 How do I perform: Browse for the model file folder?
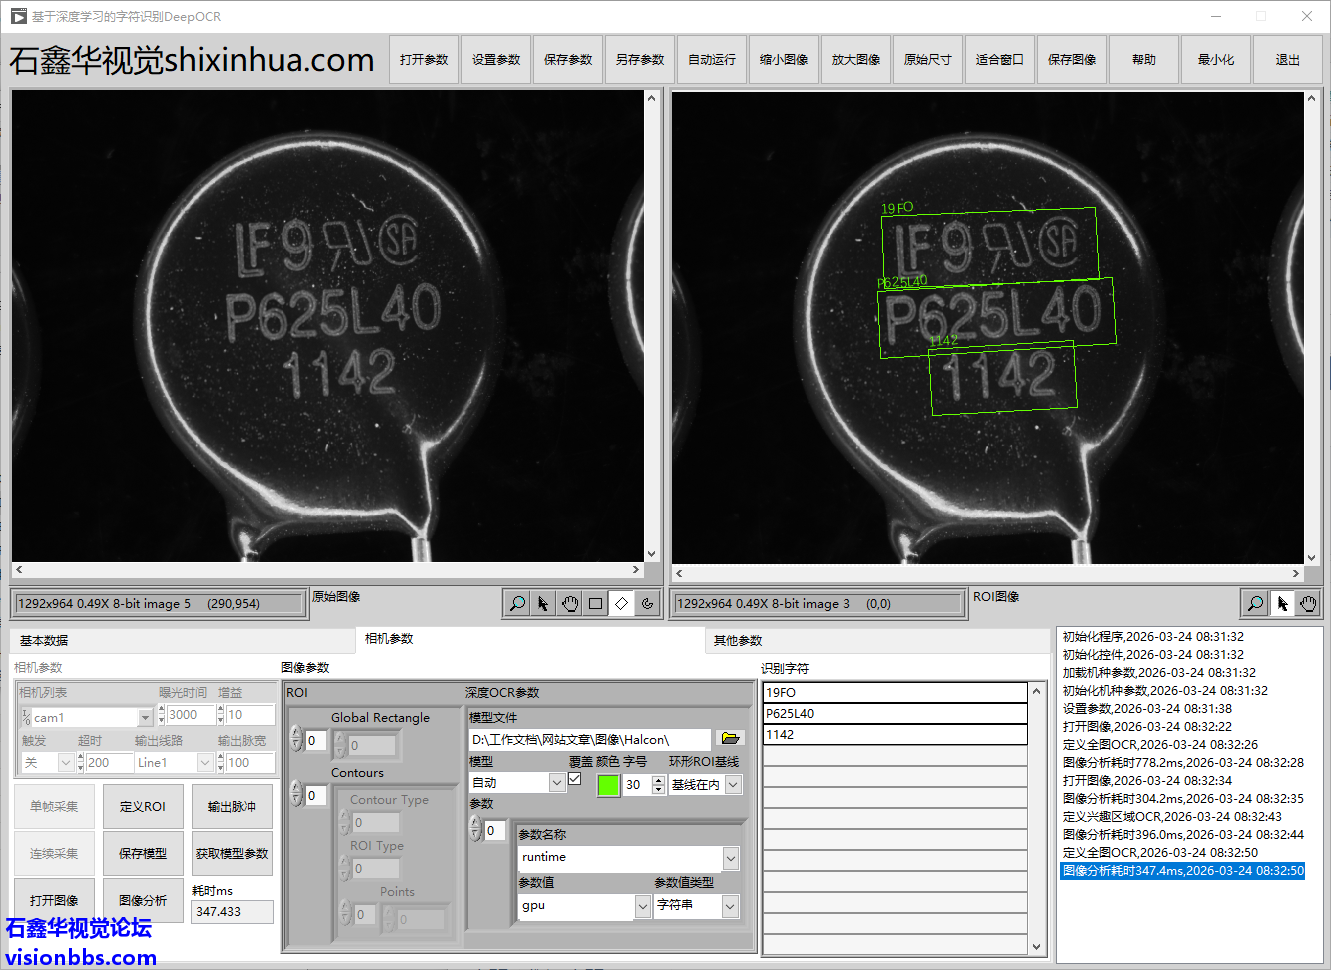click(730, 739)
